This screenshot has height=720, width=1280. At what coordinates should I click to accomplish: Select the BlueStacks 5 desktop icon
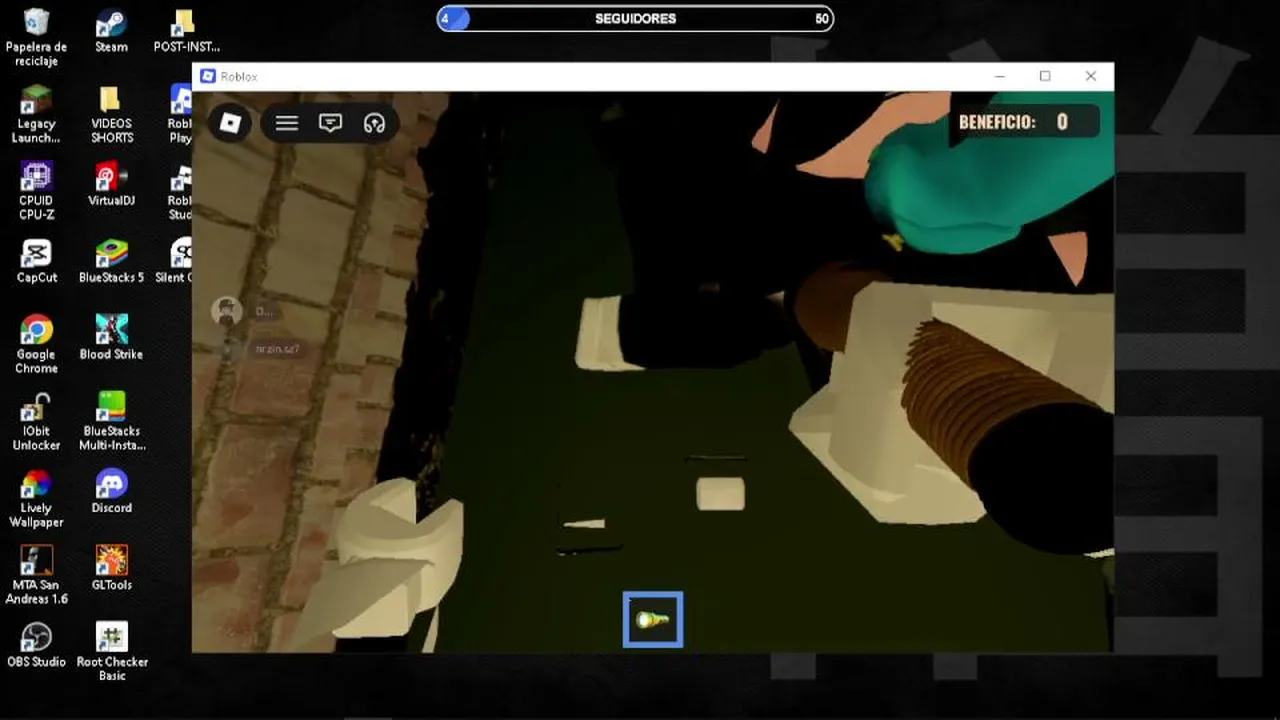pos(111,262)
